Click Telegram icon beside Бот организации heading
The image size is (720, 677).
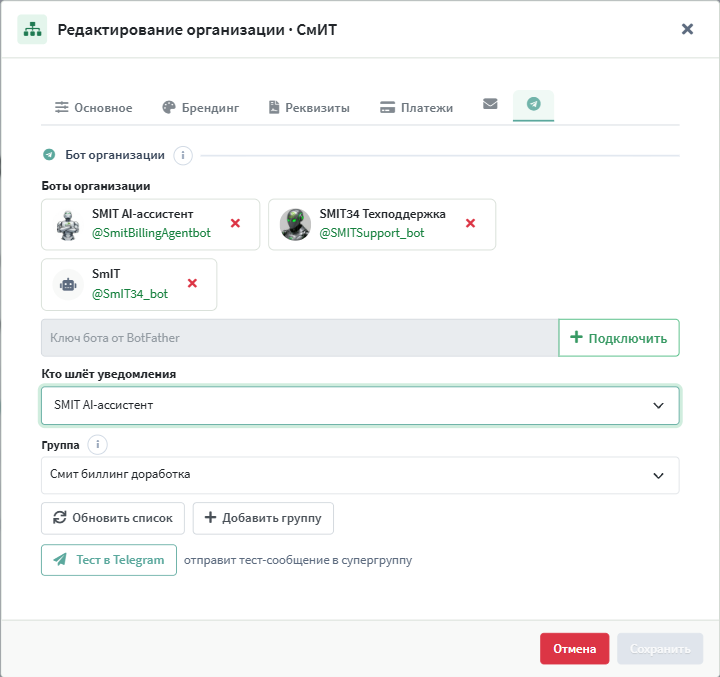tap(49, 155)
